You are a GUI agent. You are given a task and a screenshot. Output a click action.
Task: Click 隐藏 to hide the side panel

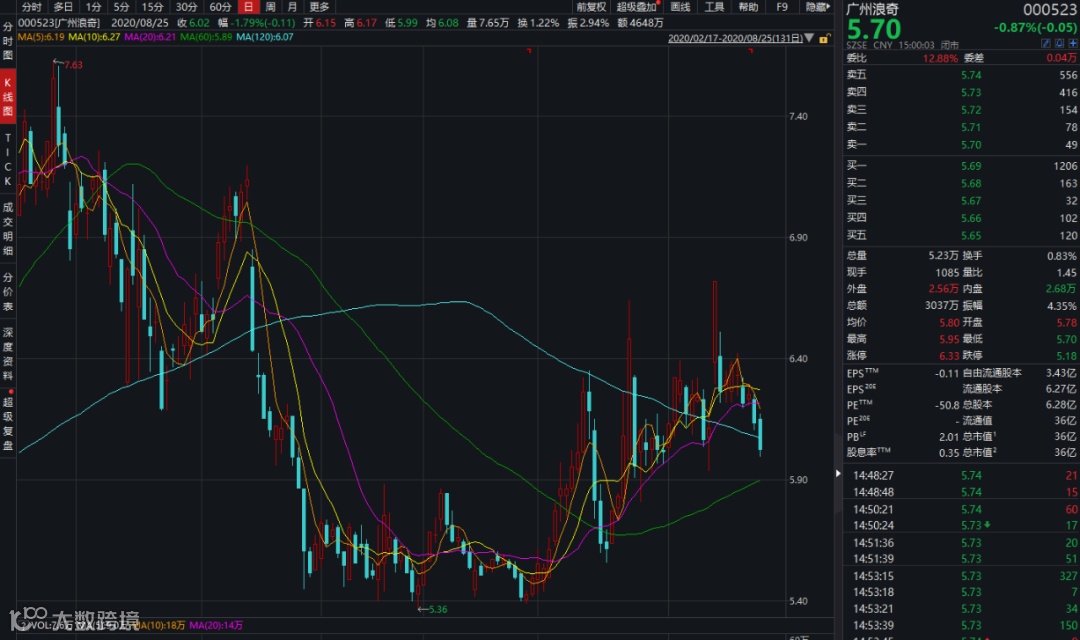click(x=817, y=6)
